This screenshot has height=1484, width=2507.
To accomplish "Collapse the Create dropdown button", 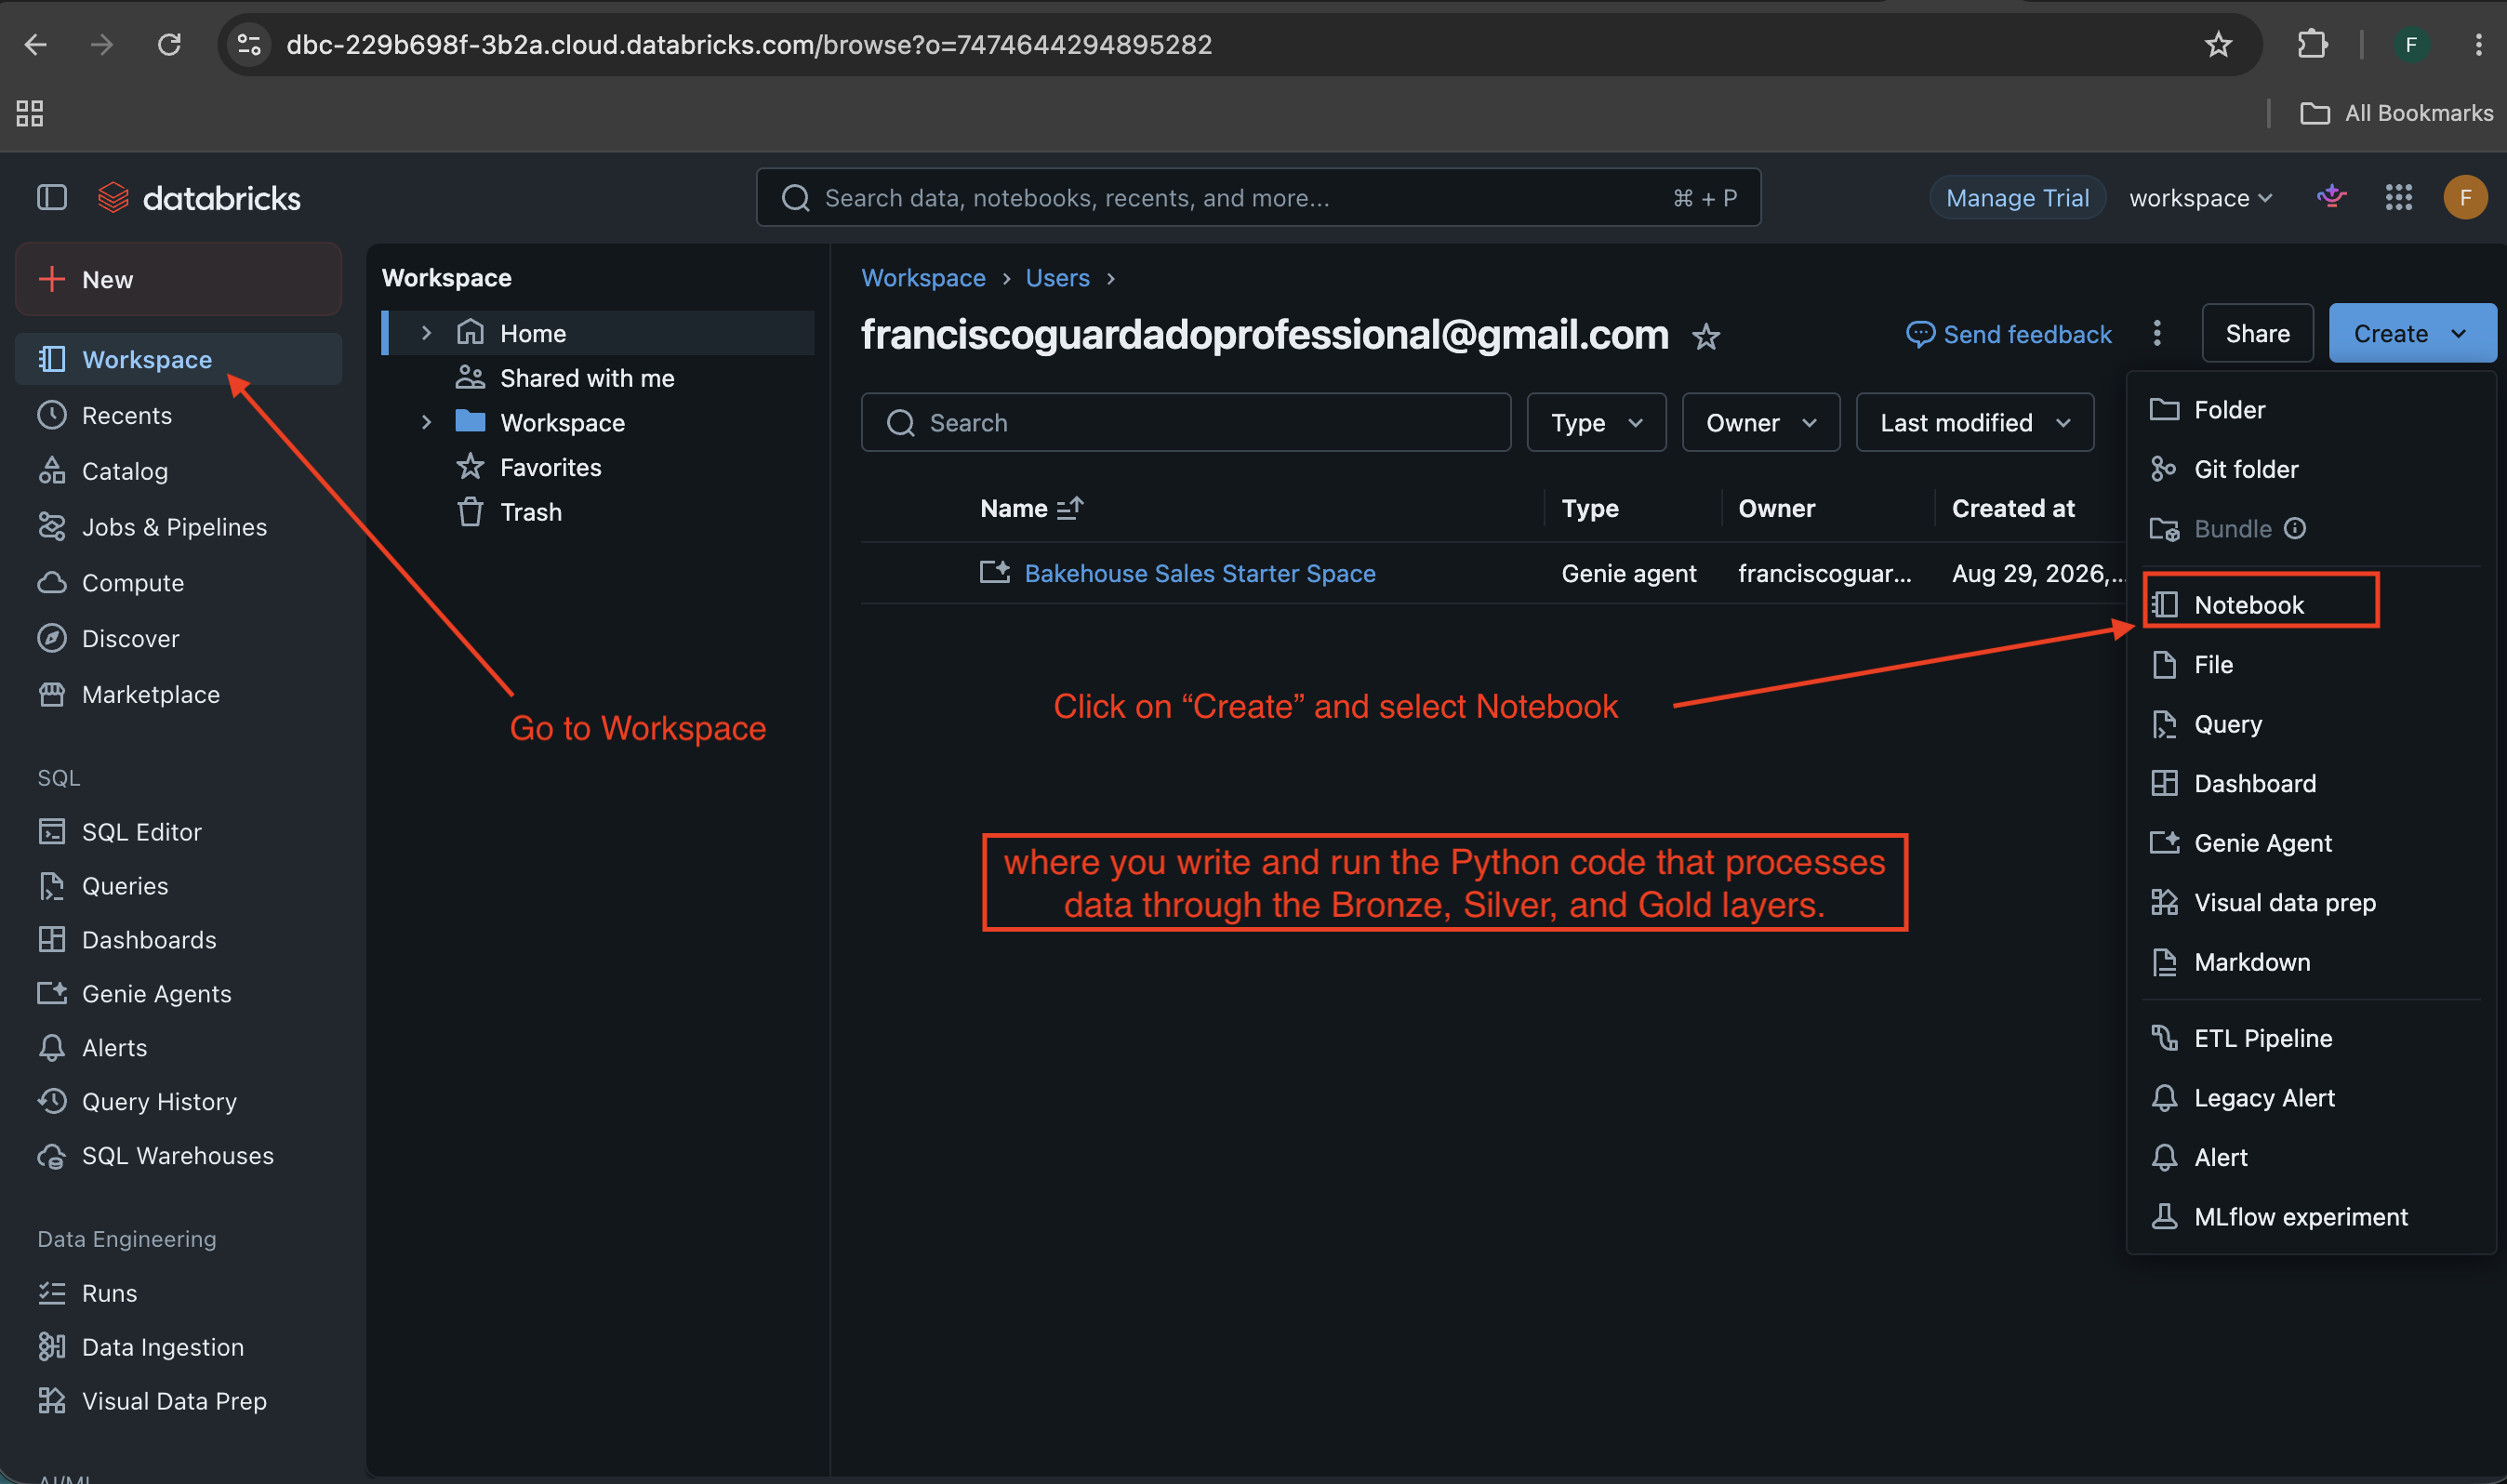I will (2411, 333).
